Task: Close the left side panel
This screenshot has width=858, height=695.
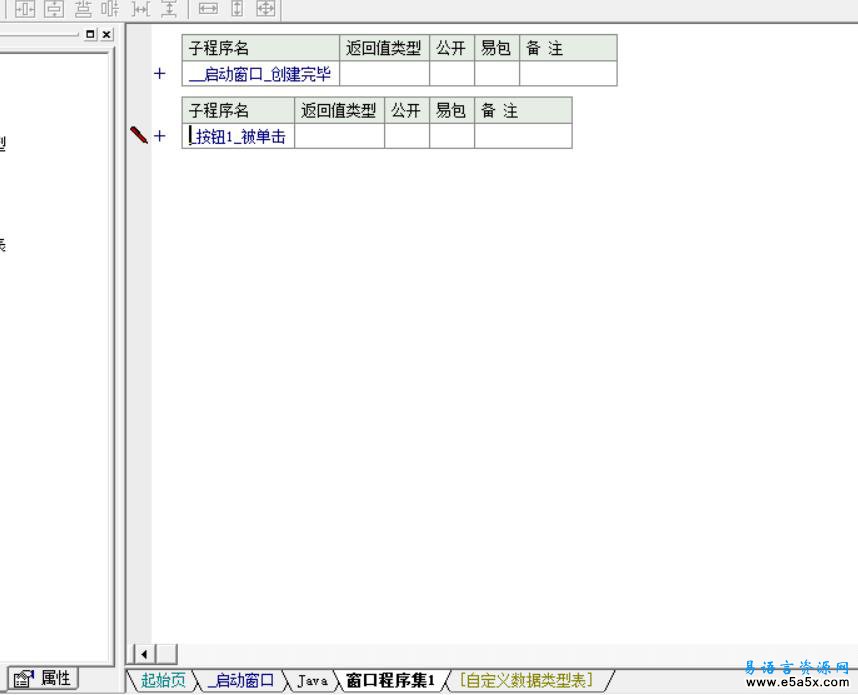Action: (x=107, y=34)
